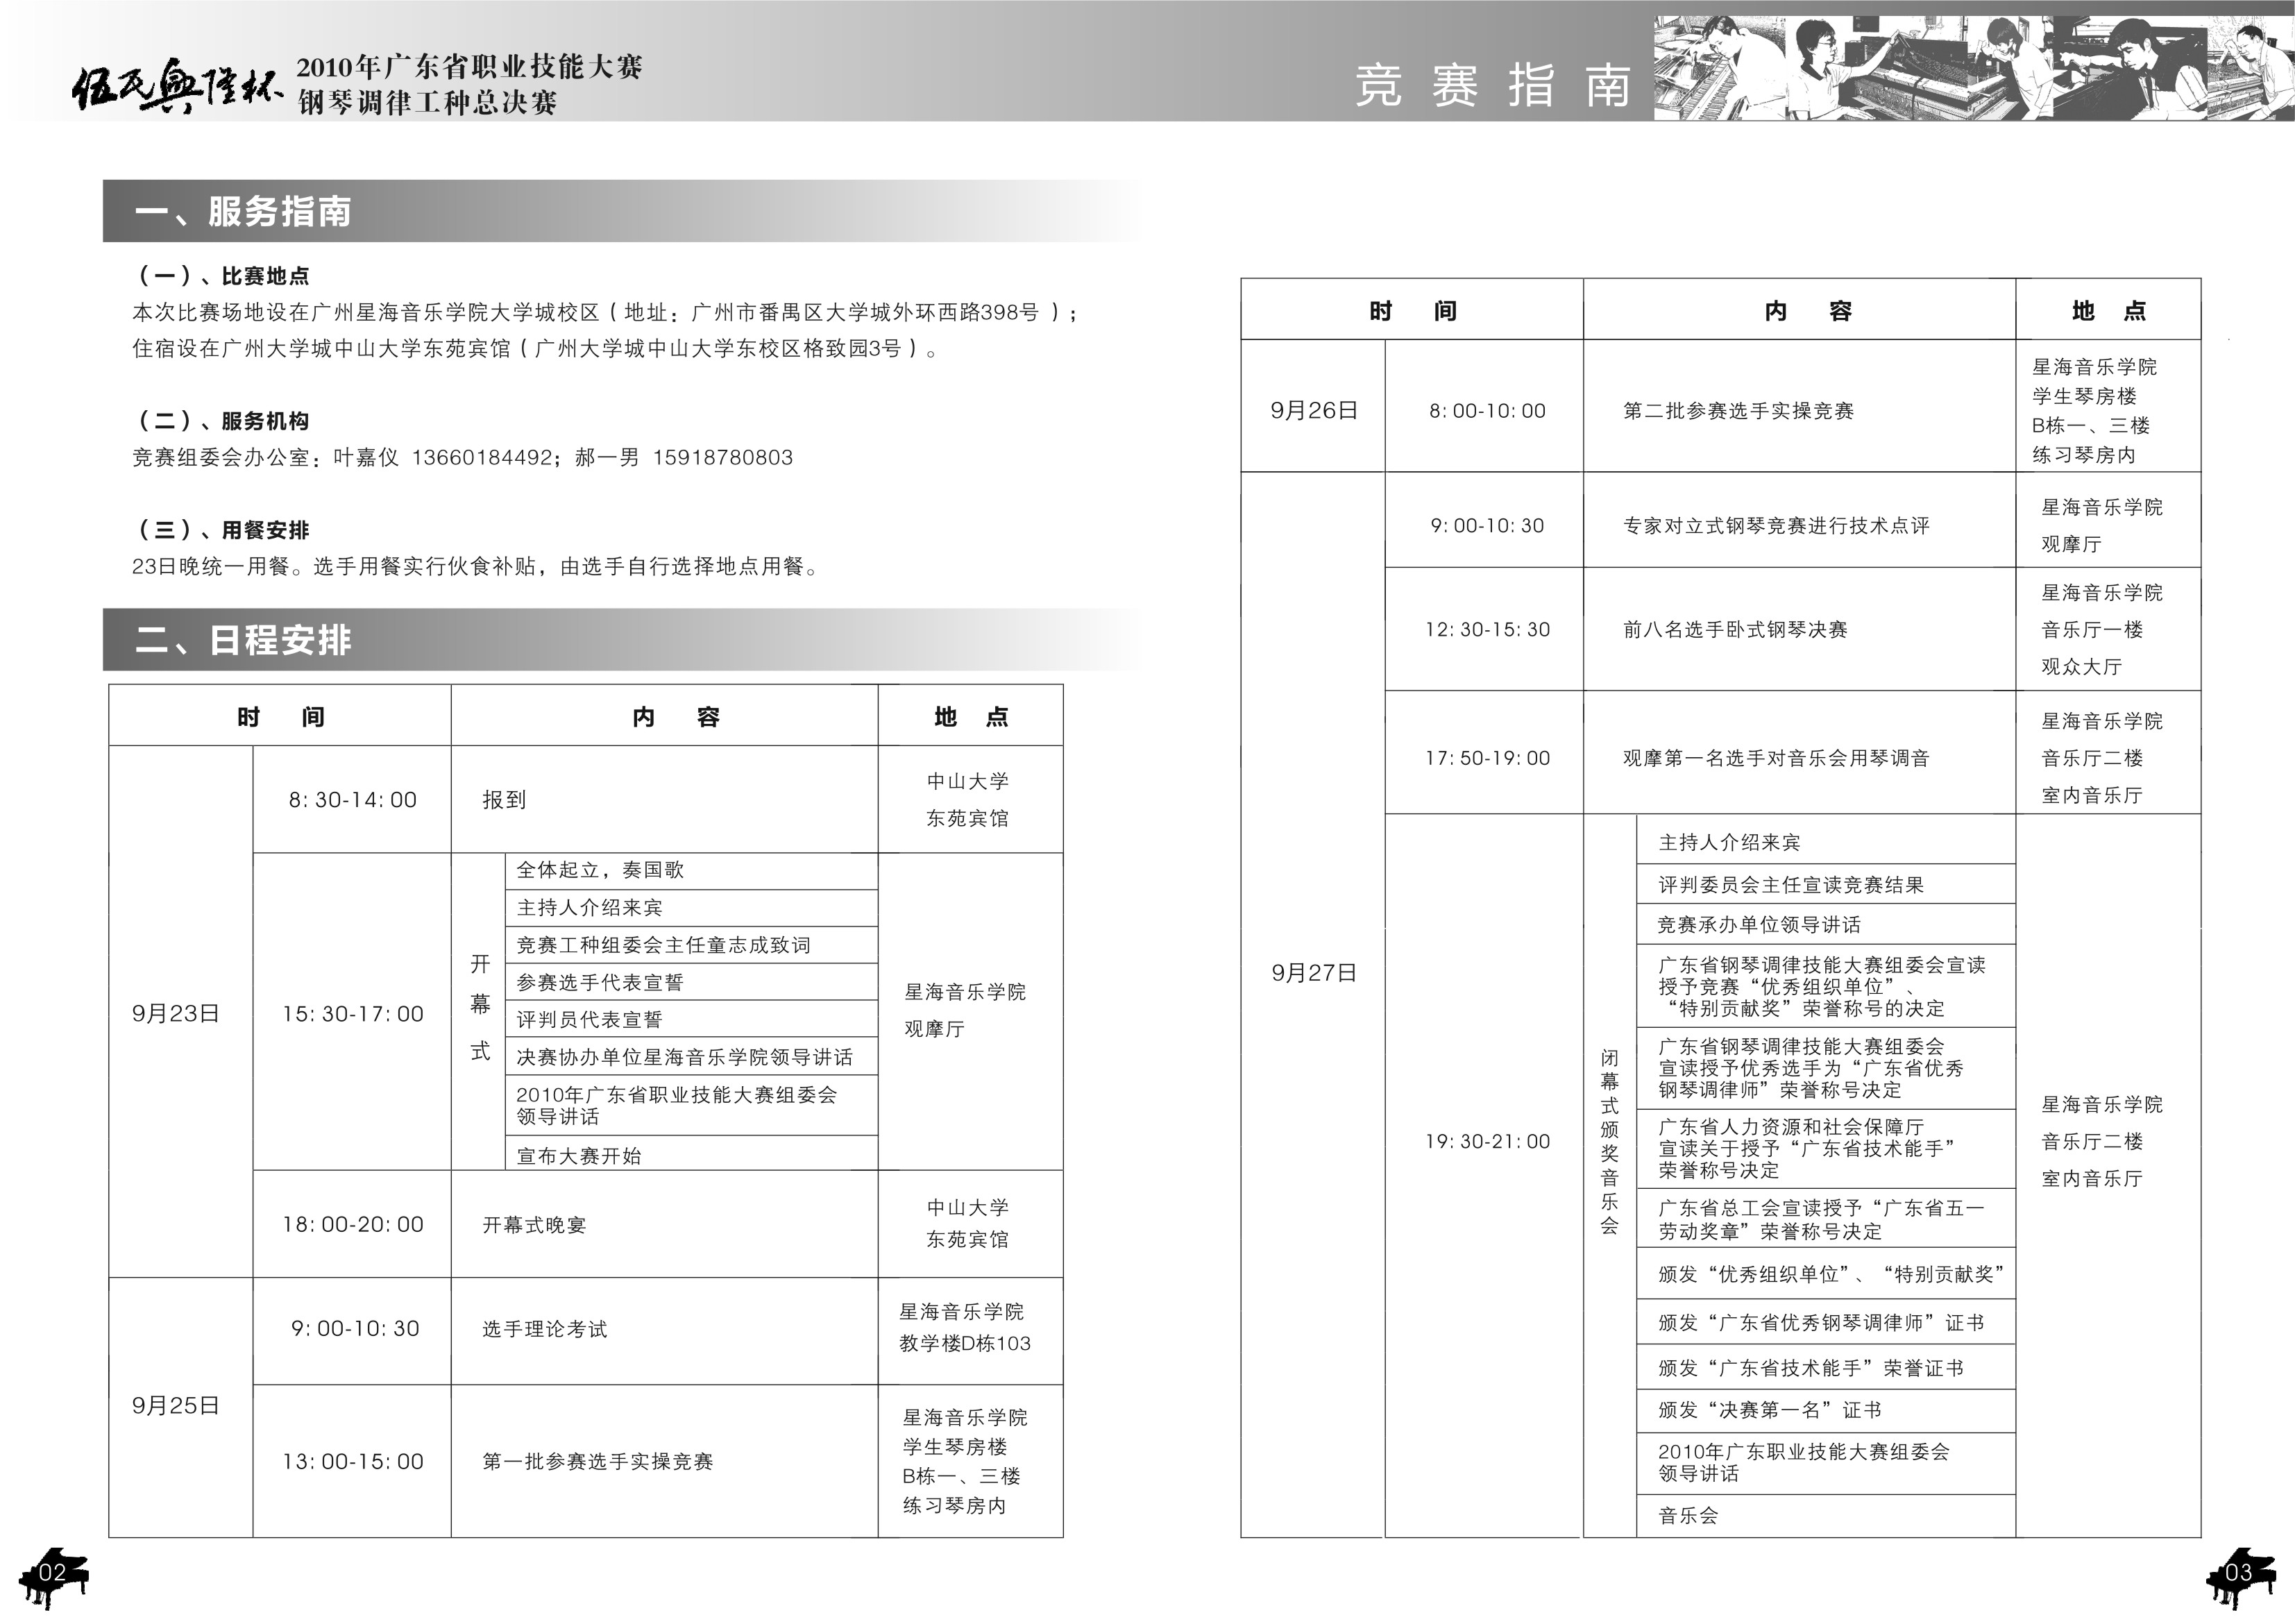Click the 前八名选手卧式钢琴决赛 entry
Image resolution: width=2295 pixels, height=1624 pixels.
point(1735,630)
